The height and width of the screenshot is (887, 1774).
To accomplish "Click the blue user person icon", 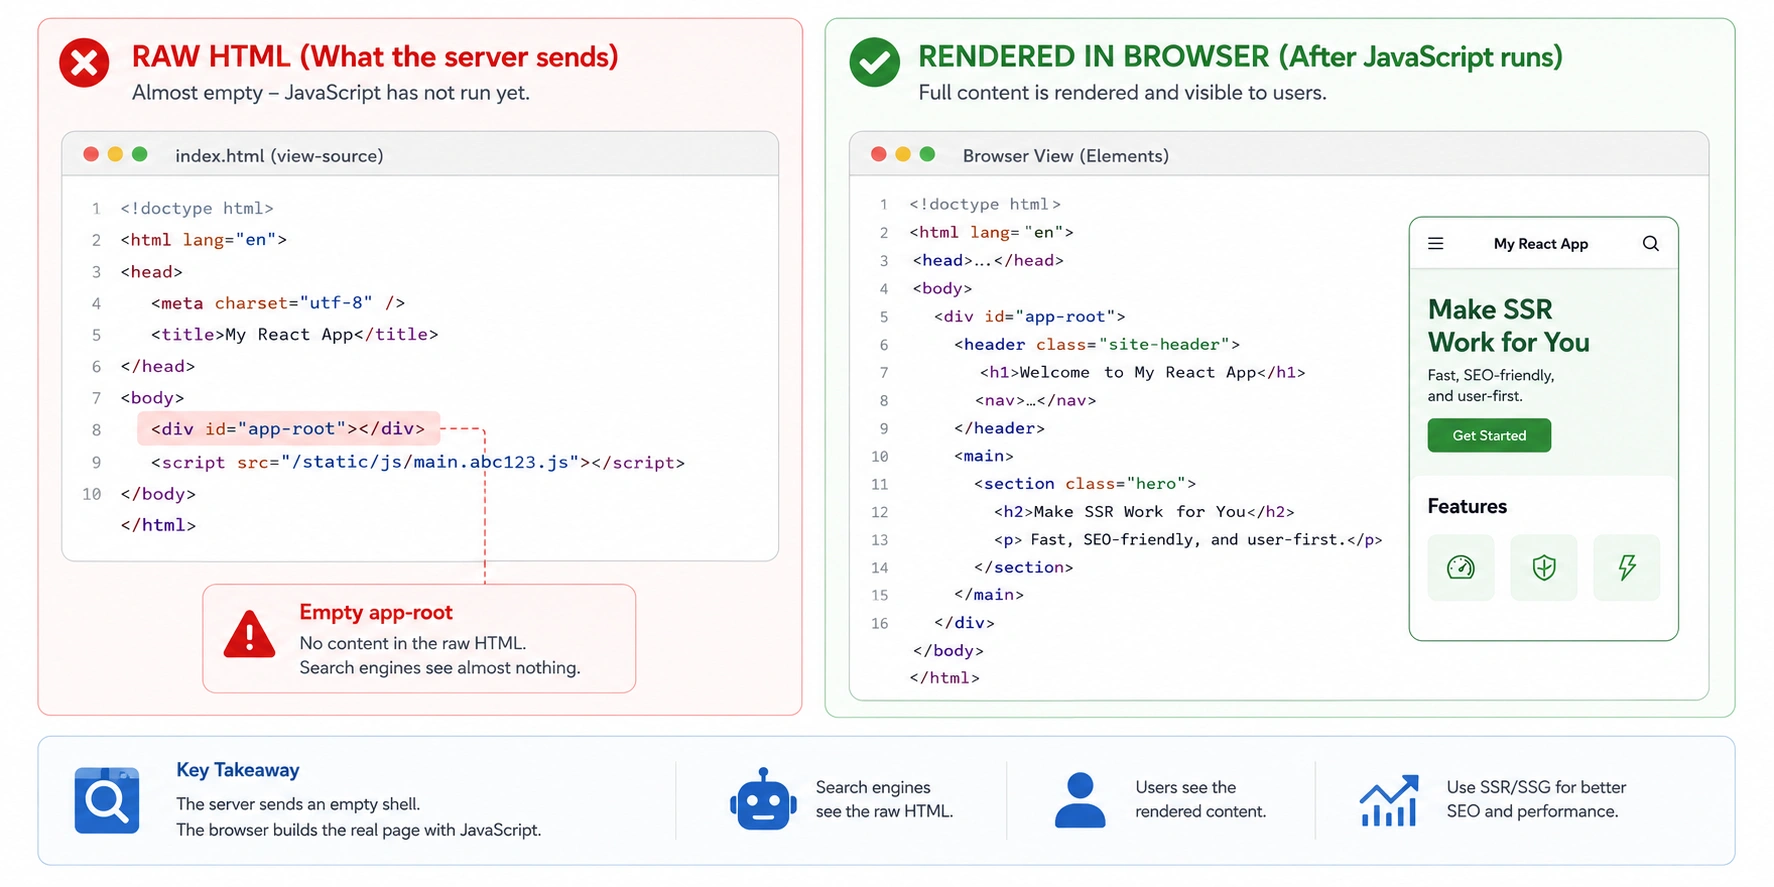I will point(1080,799).
